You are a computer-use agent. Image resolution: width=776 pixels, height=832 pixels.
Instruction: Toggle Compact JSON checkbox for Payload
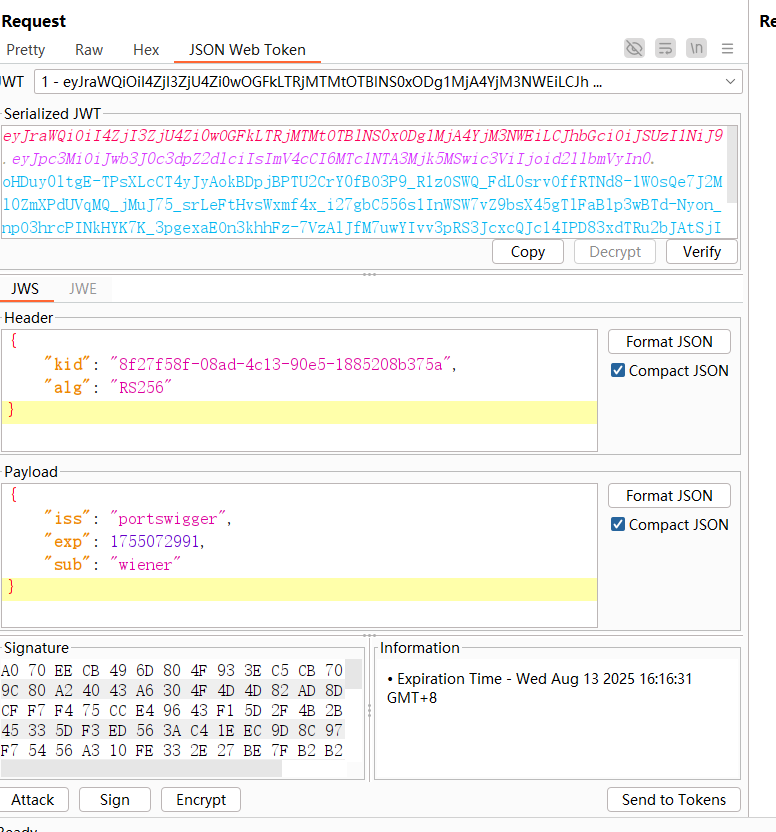[618, 524]
